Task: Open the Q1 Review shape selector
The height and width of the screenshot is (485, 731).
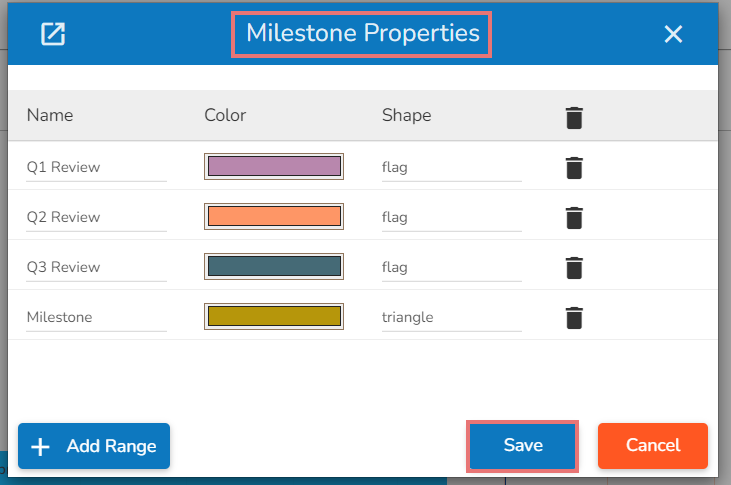Action: click(x=451, y=167)
